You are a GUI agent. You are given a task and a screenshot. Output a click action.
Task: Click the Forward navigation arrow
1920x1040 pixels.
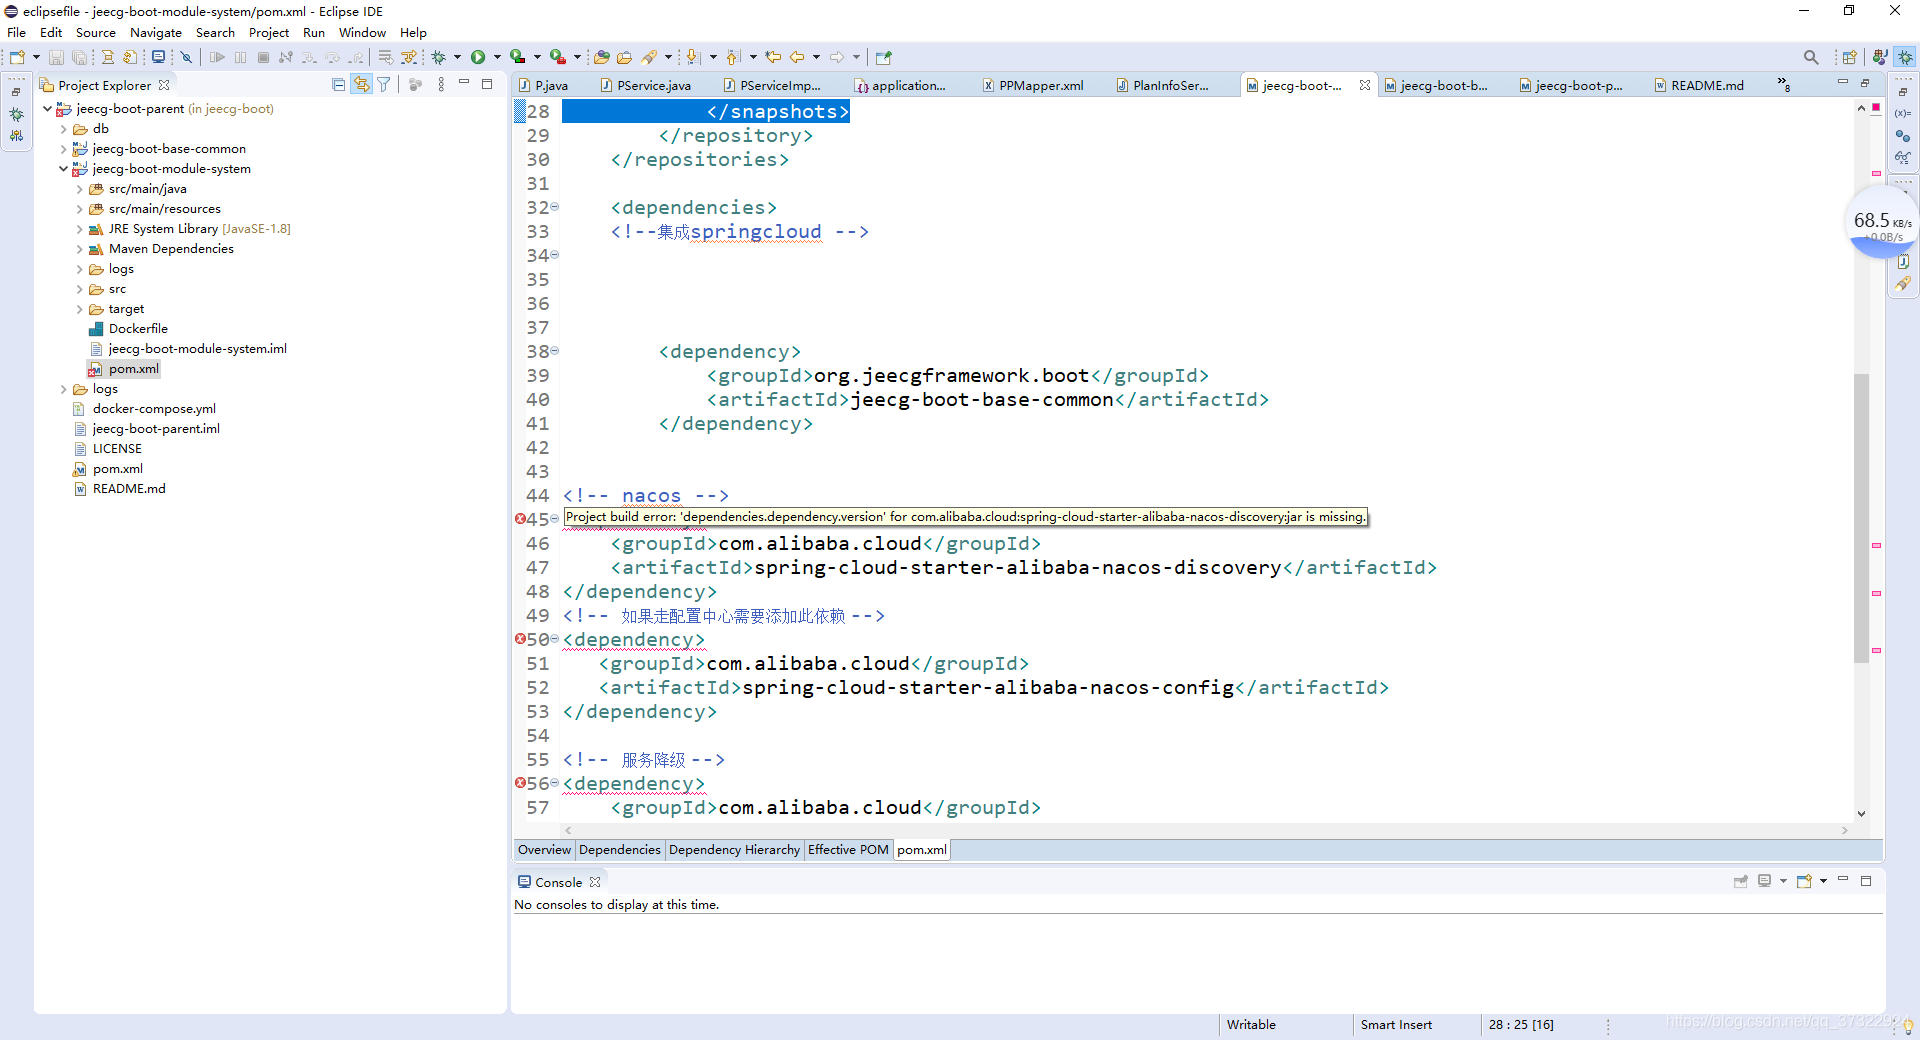837,57
